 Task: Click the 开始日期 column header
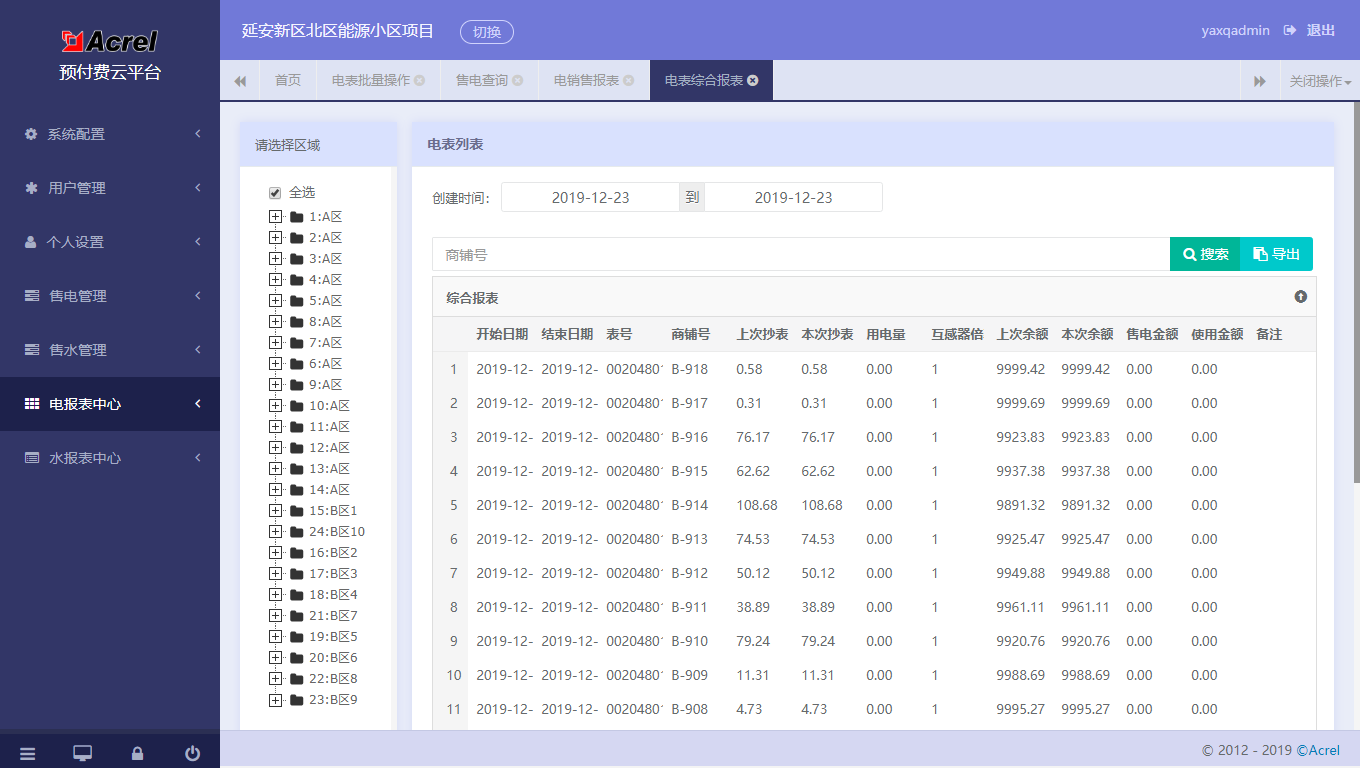coord(502,334)
